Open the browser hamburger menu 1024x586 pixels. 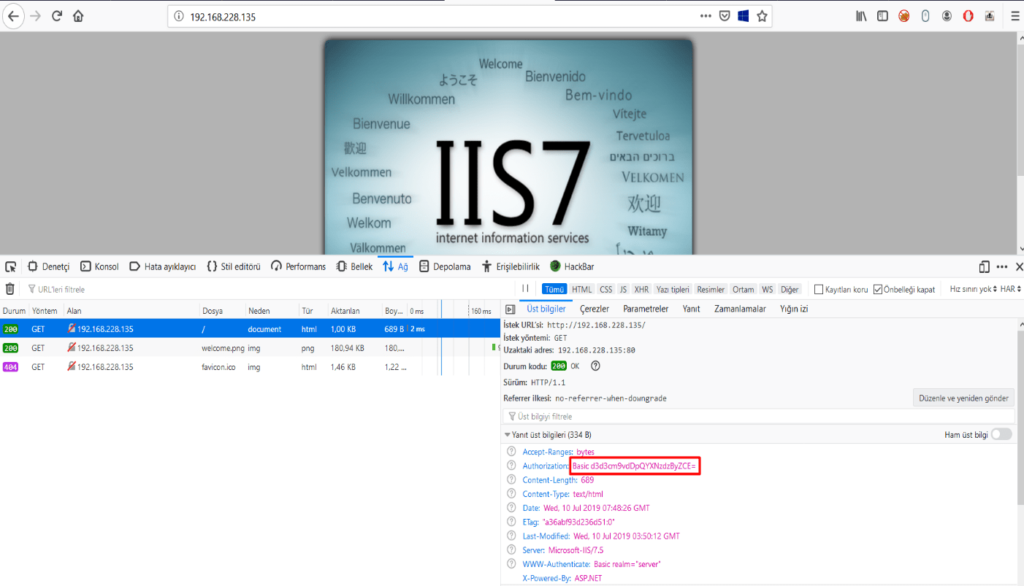(x=1015, y=16)
